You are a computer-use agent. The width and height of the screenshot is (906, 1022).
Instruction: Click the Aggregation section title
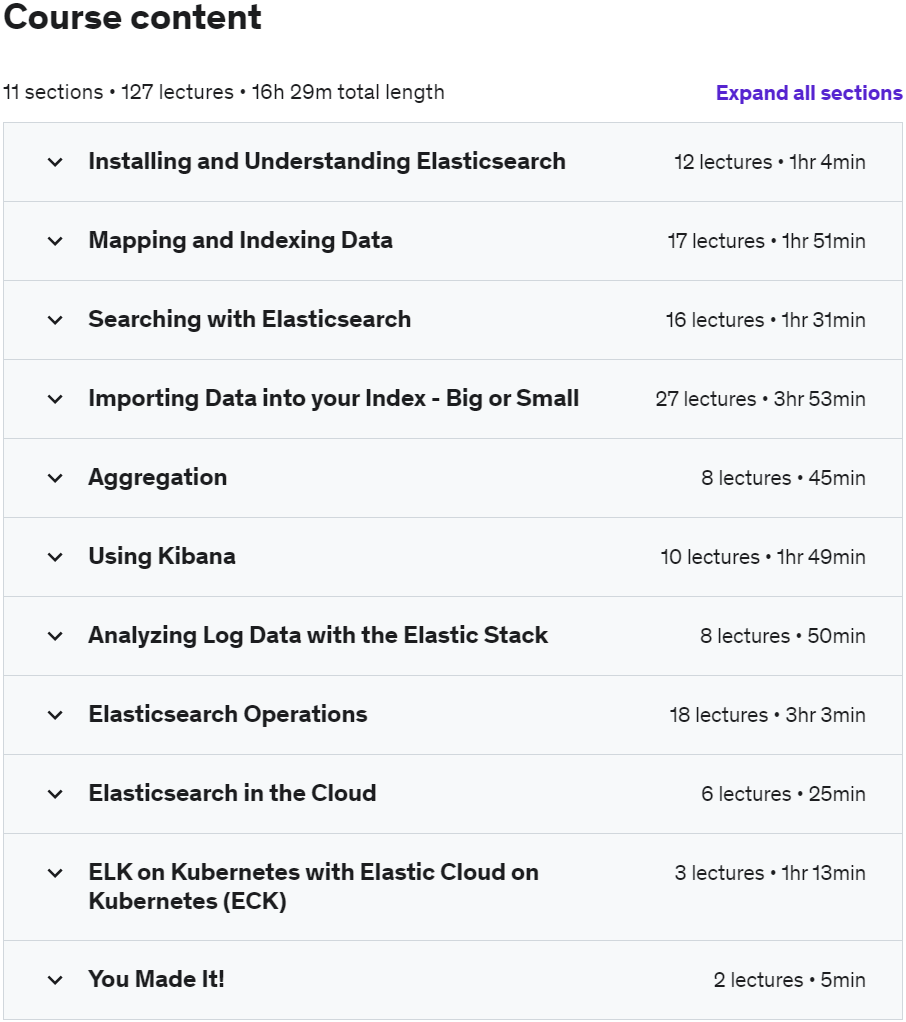pos(158,478)
